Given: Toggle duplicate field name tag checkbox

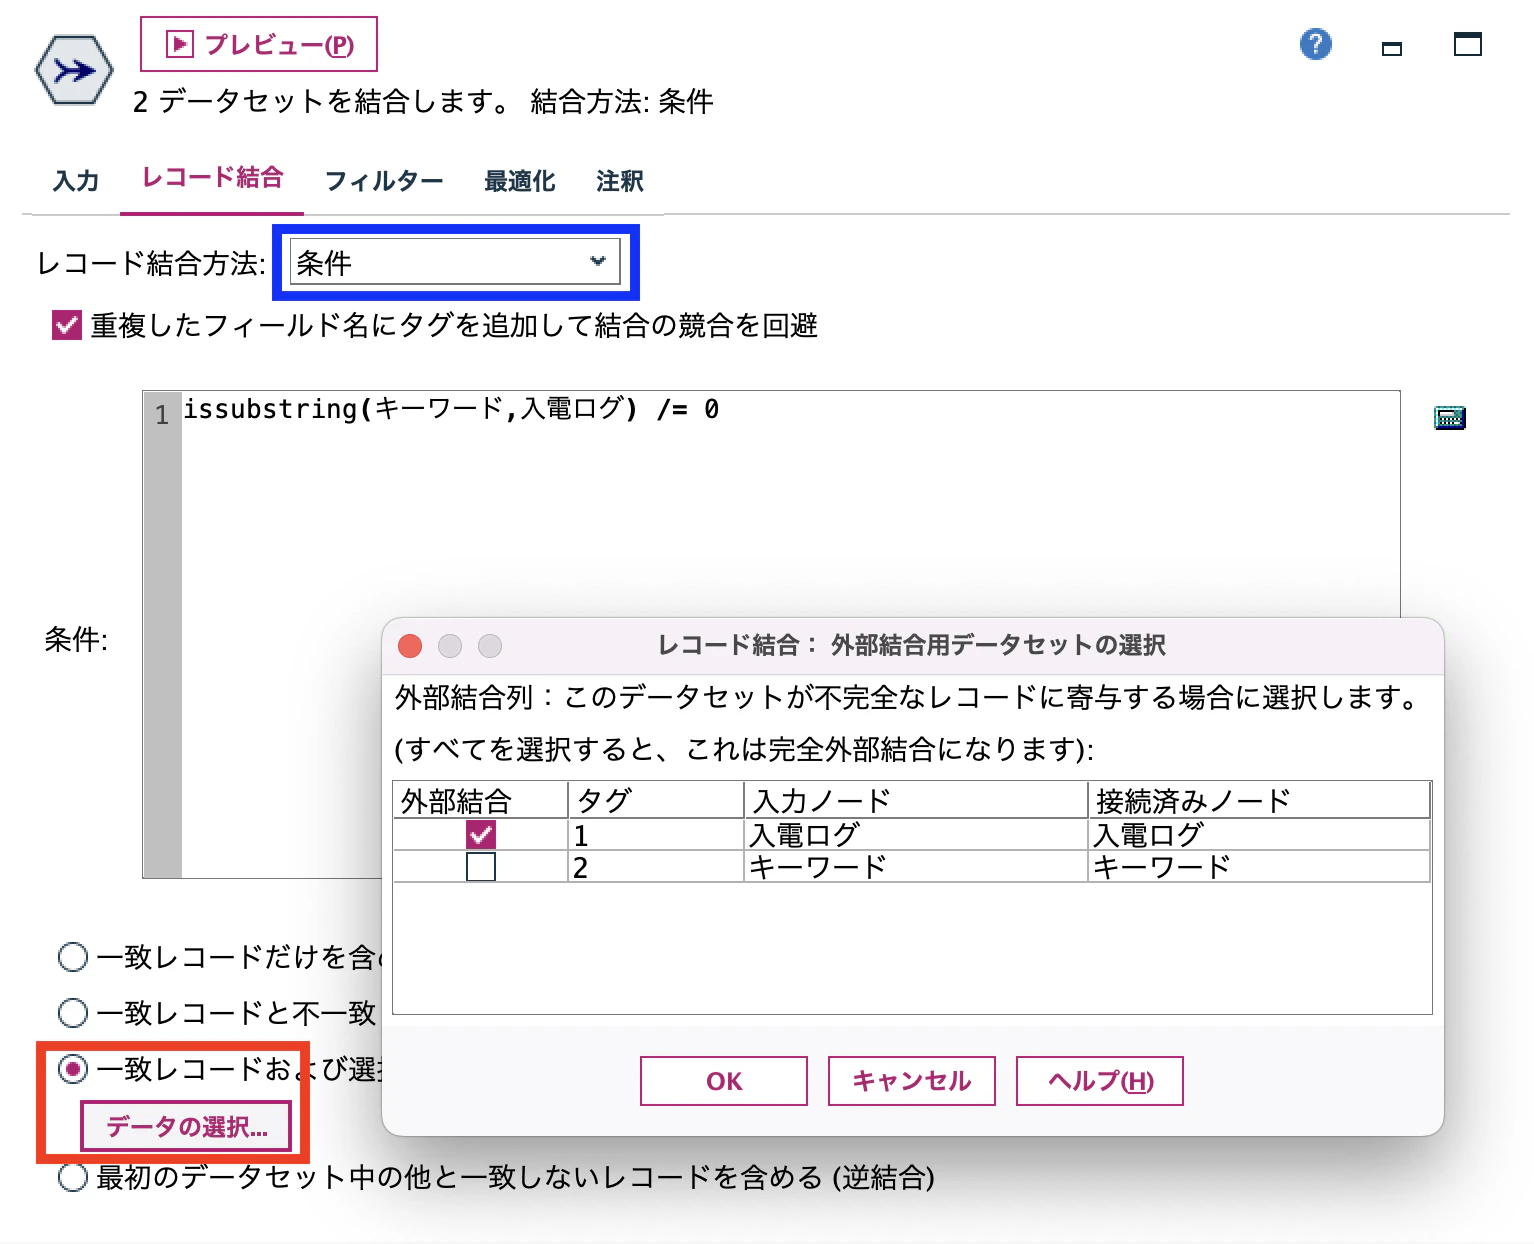Looking at the screenshot, I should 66,325.
